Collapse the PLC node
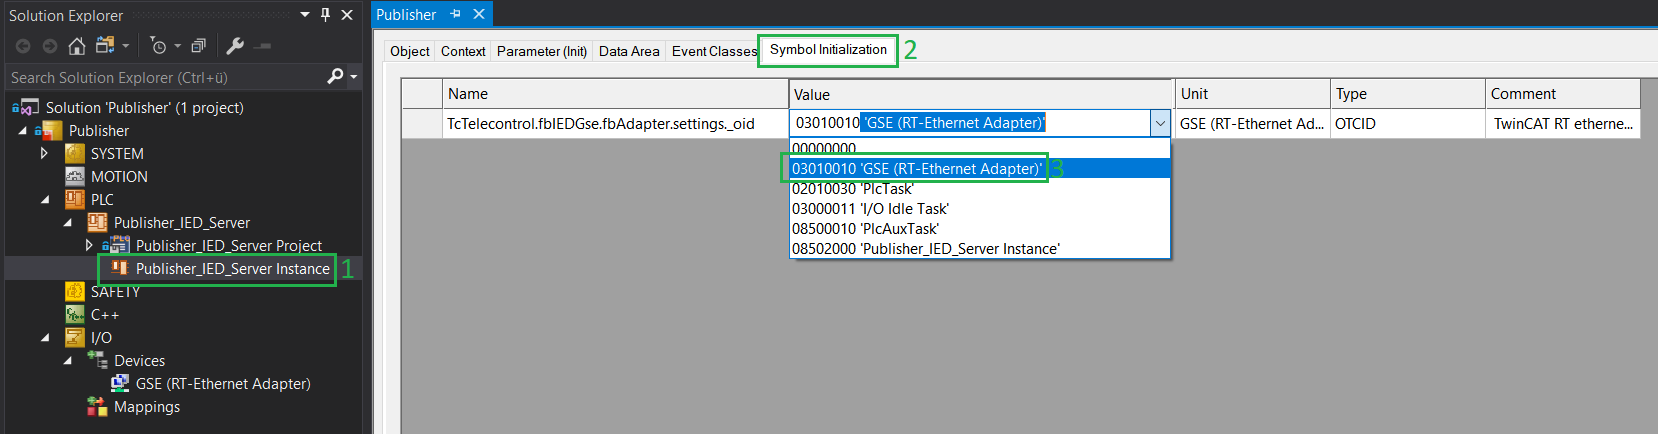The height and width of the screenshot is (434, 1658). [45, 199]
